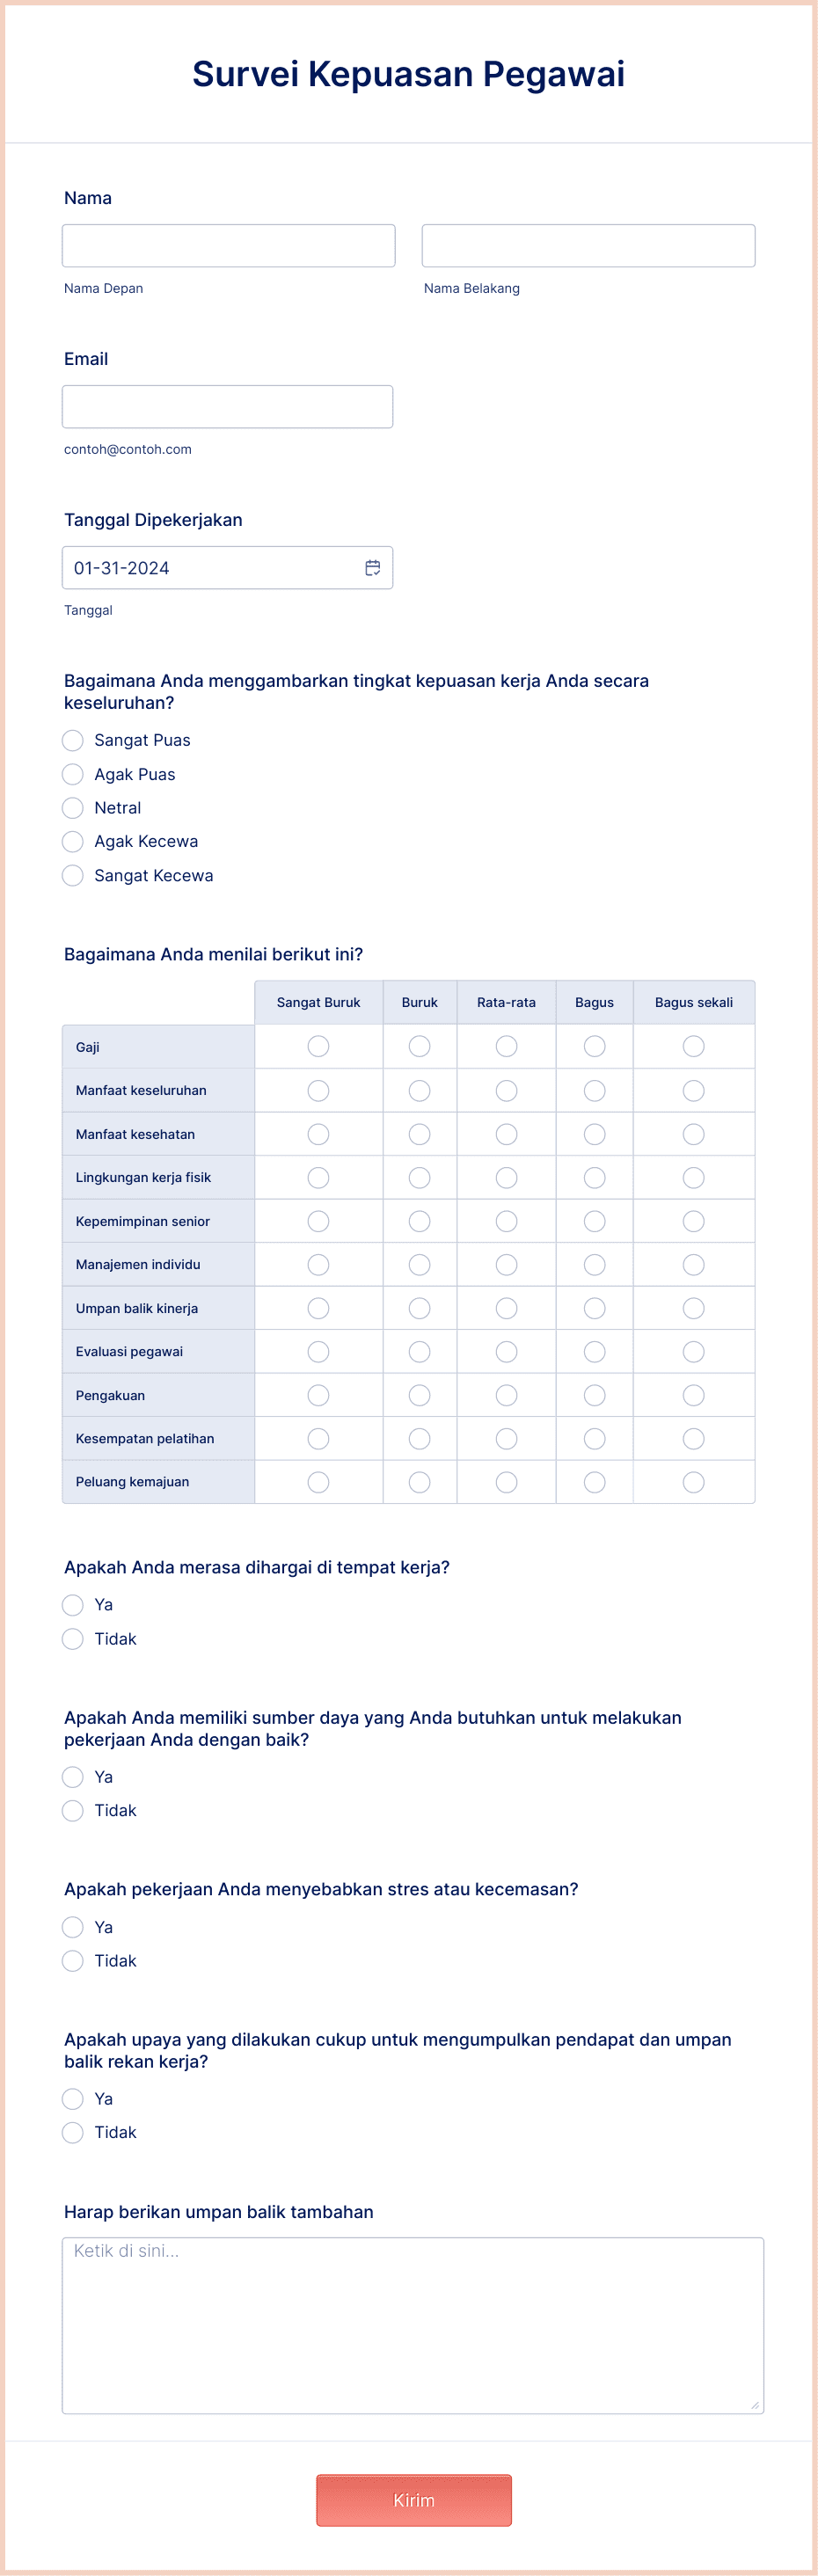The height and width of the screenshot is (2576, 818).
Task: Open the calendar date picker icon
Action: point(372,568)
